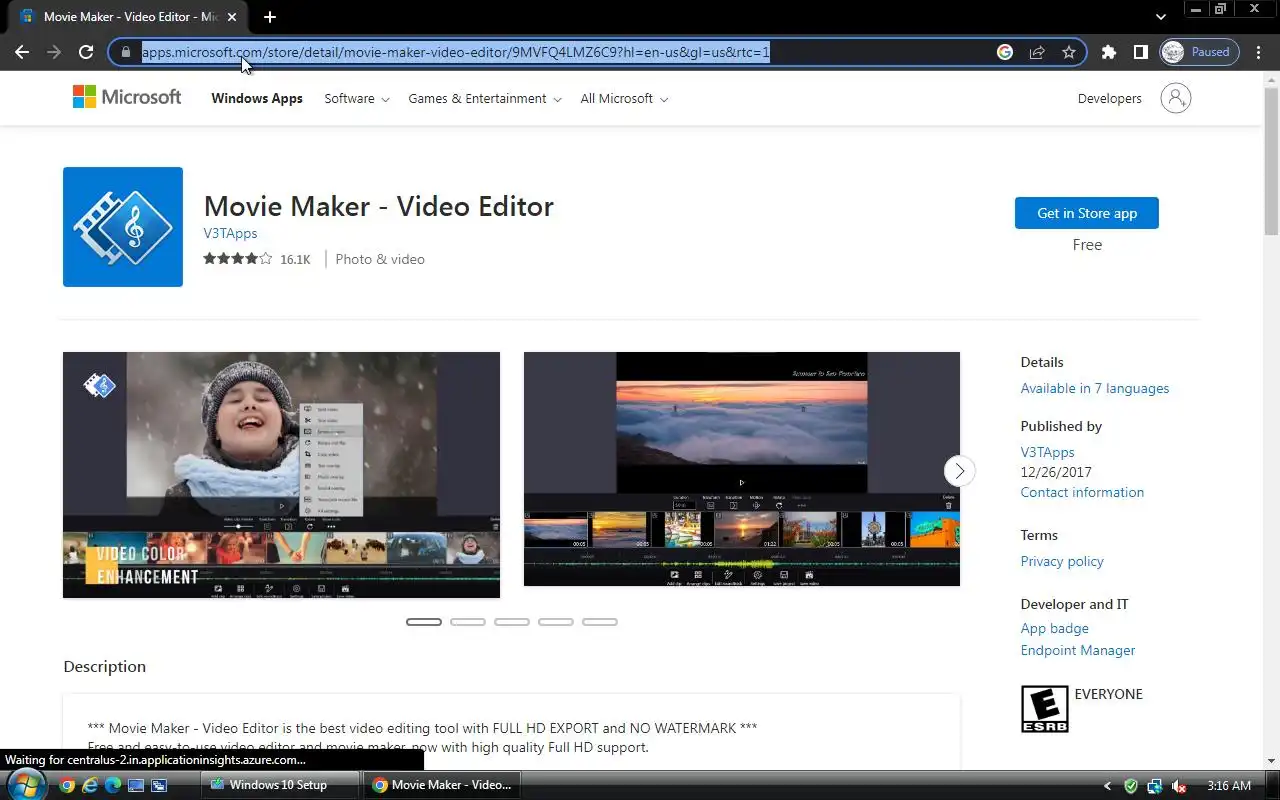Click the Paused profile button
The image size is (1280, 800).
[x=1199, y=52]
